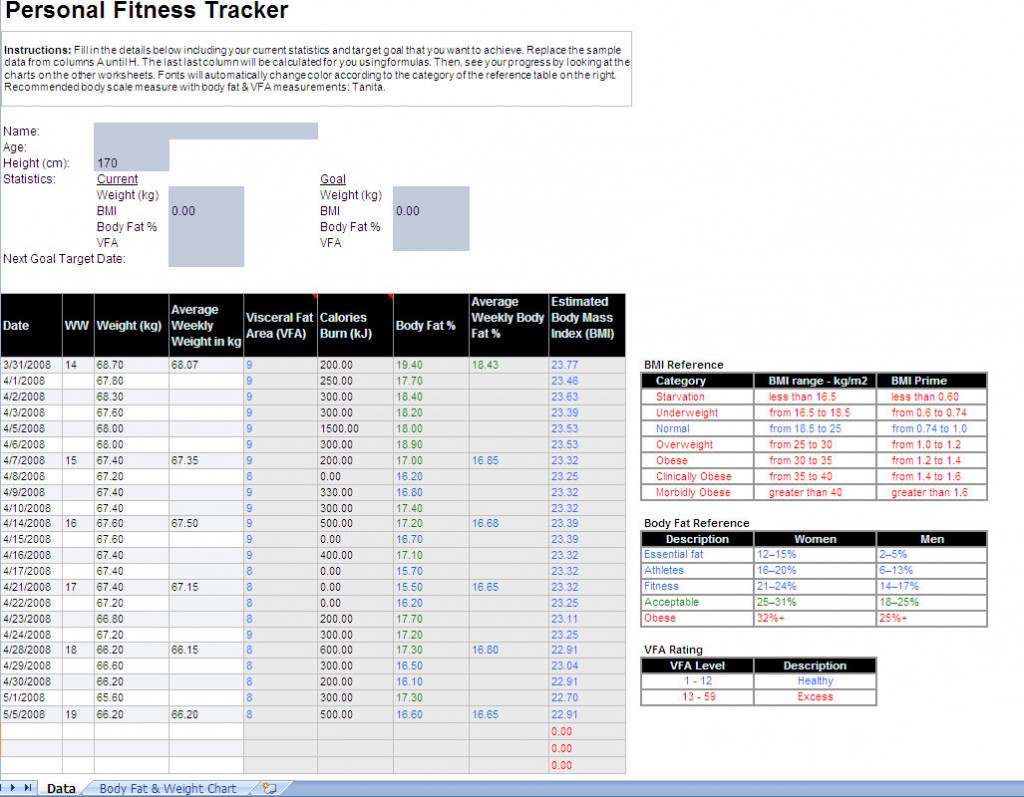Click the Insert Worksheet icon beside sheet tabs

click(270, 789)
